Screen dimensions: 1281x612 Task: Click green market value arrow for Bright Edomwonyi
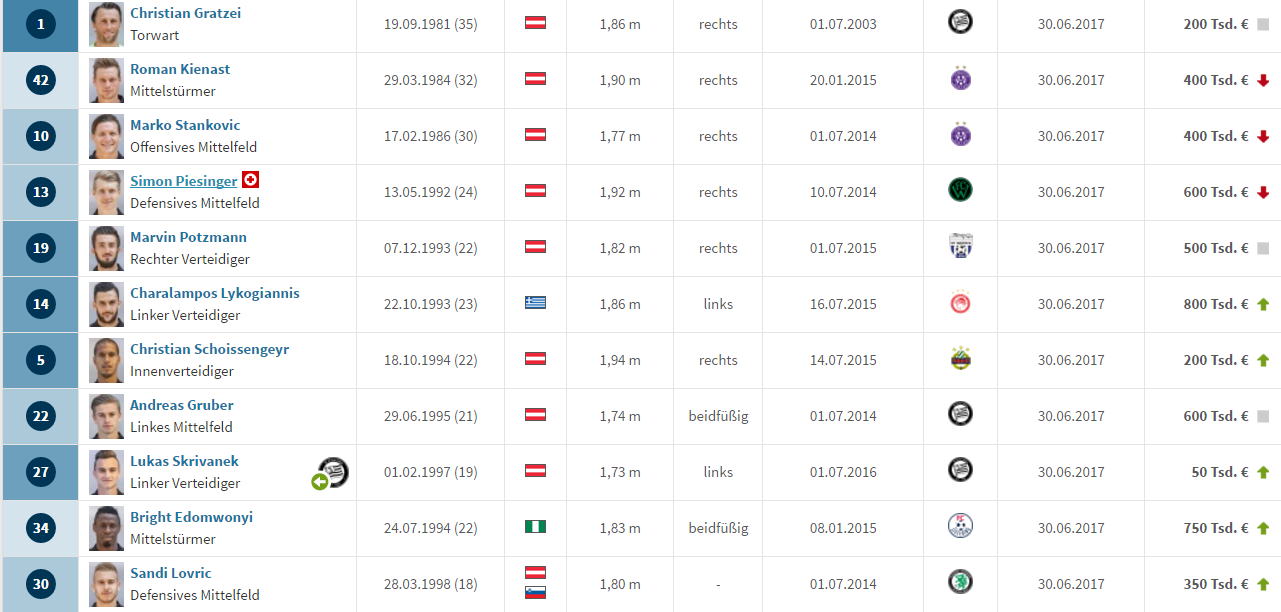point(1263,528)
